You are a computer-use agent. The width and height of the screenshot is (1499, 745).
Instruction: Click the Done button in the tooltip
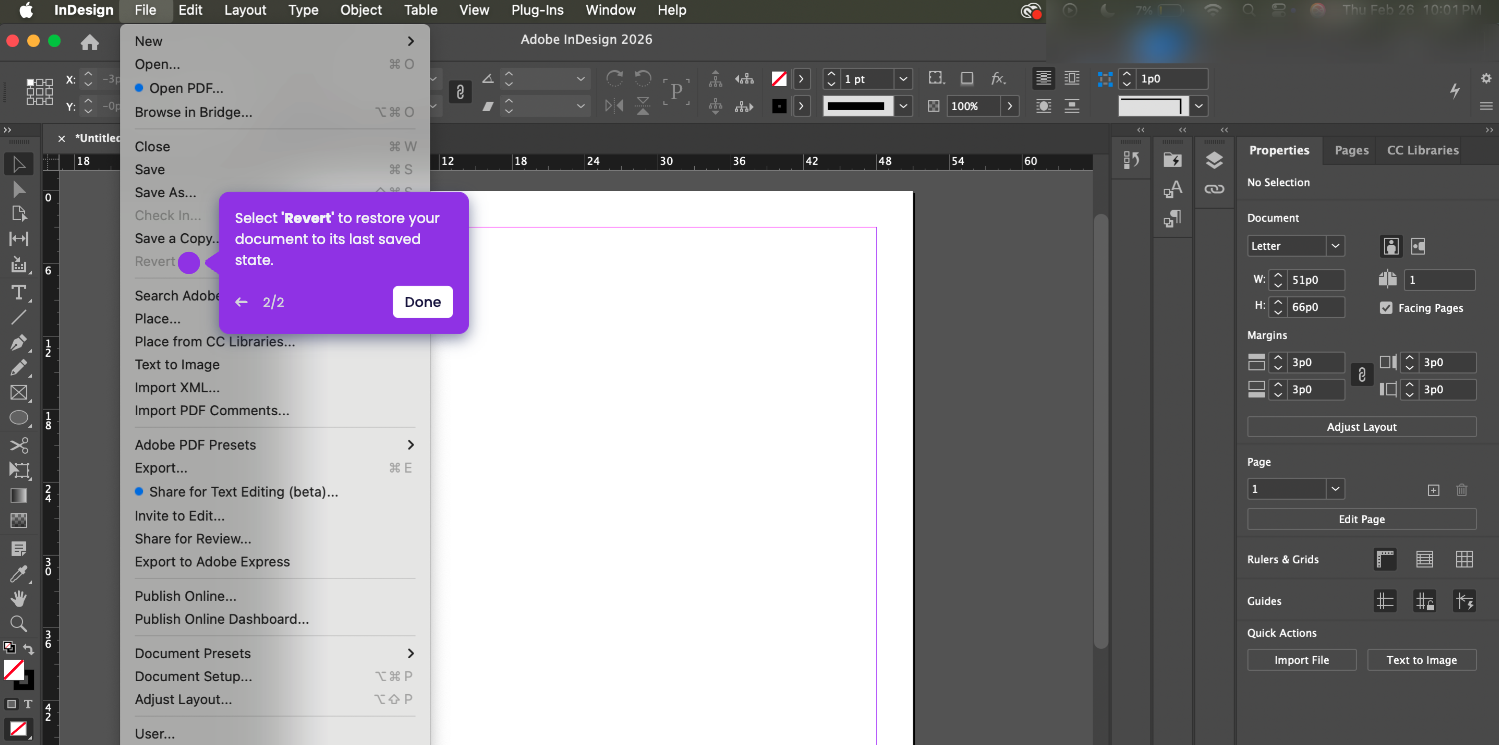[x=422, y=302]
